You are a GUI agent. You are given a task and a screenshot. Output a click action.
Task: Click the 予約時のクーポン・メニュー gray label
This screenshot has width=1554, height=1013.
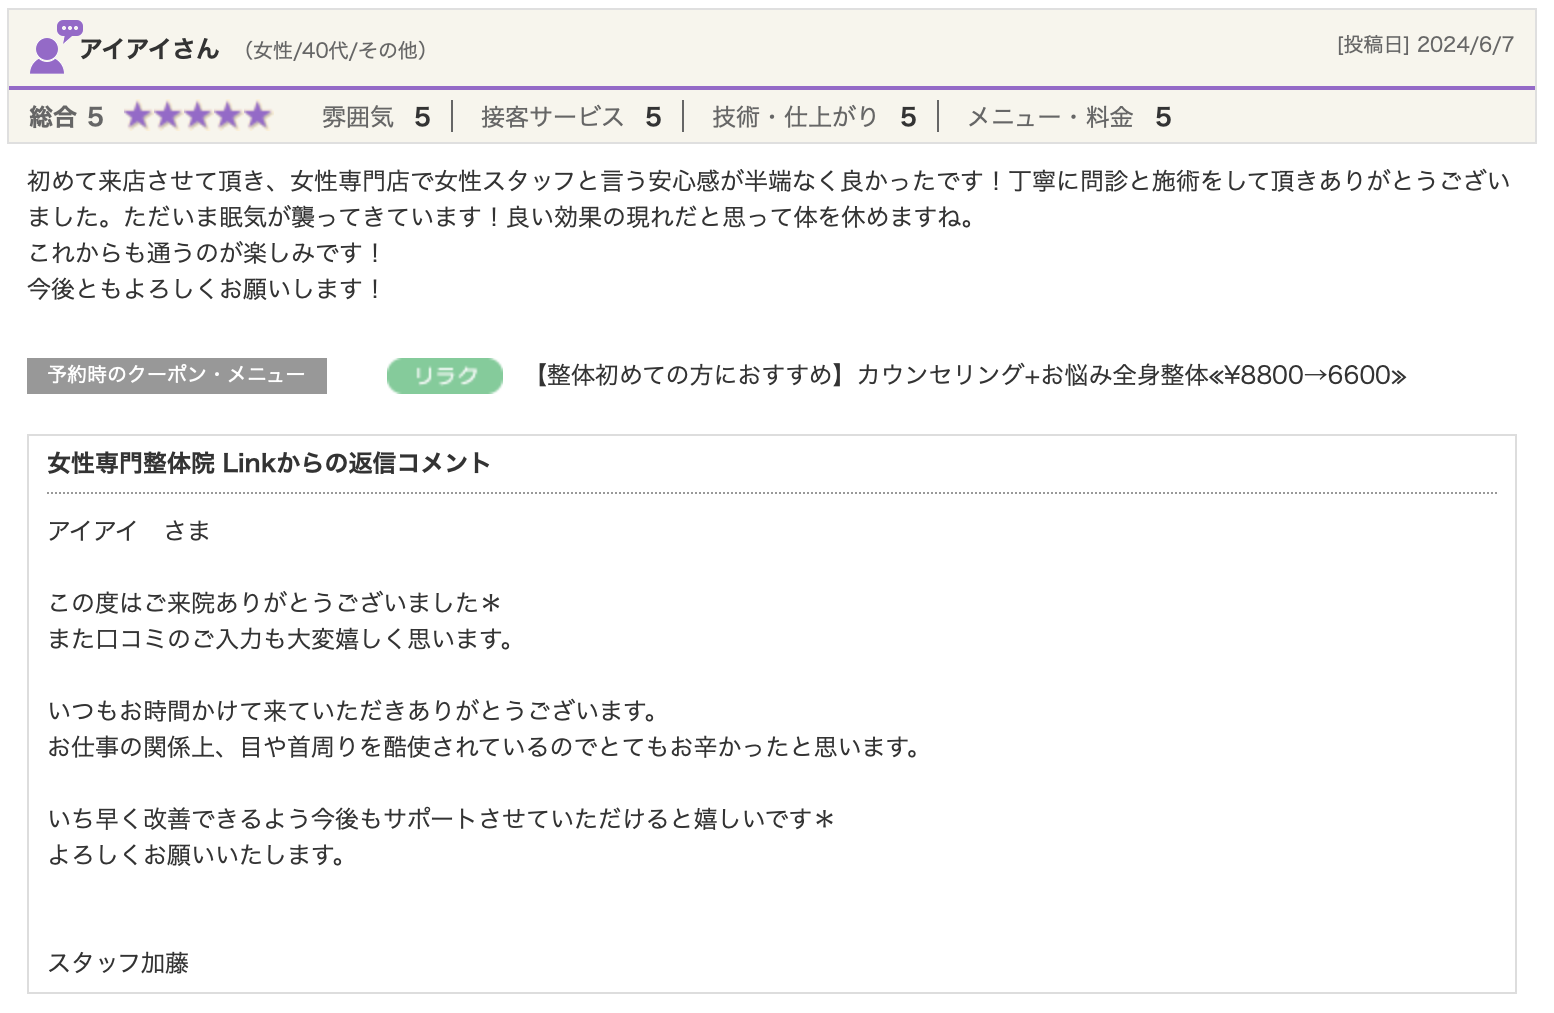click(177, 375)
